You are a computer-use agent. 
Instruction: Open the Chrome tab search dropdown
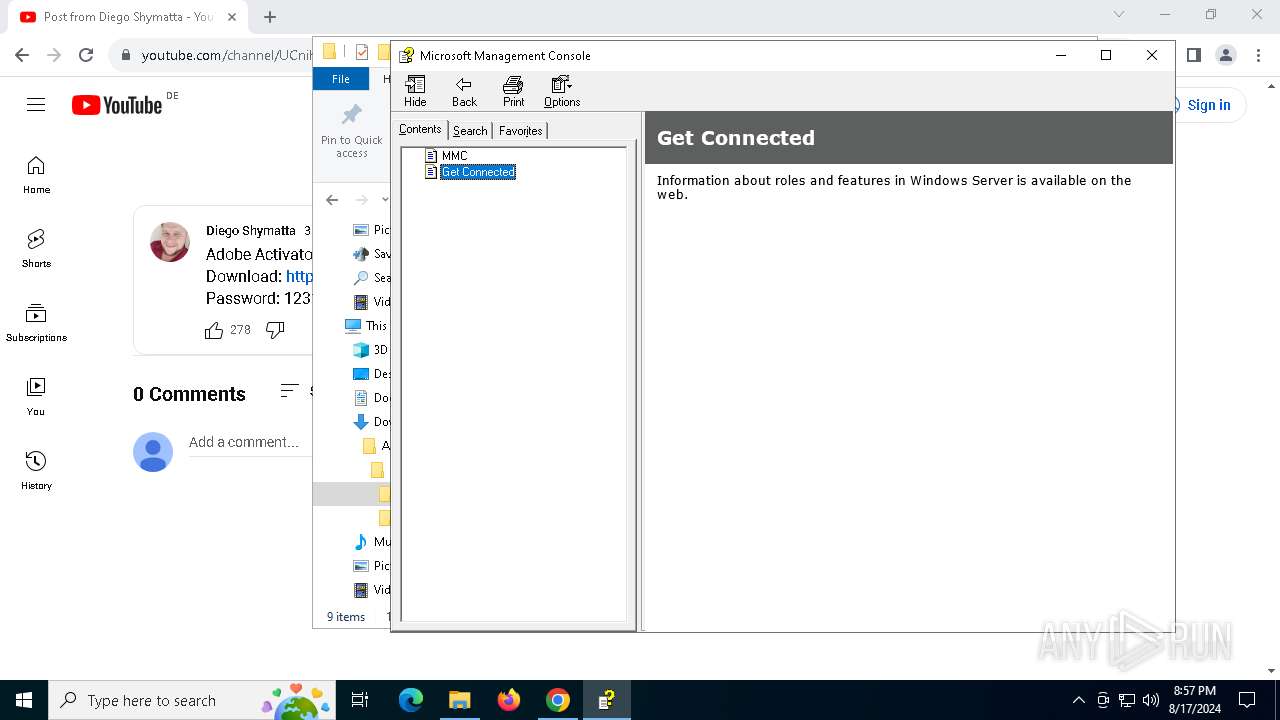click(1119, 14)
